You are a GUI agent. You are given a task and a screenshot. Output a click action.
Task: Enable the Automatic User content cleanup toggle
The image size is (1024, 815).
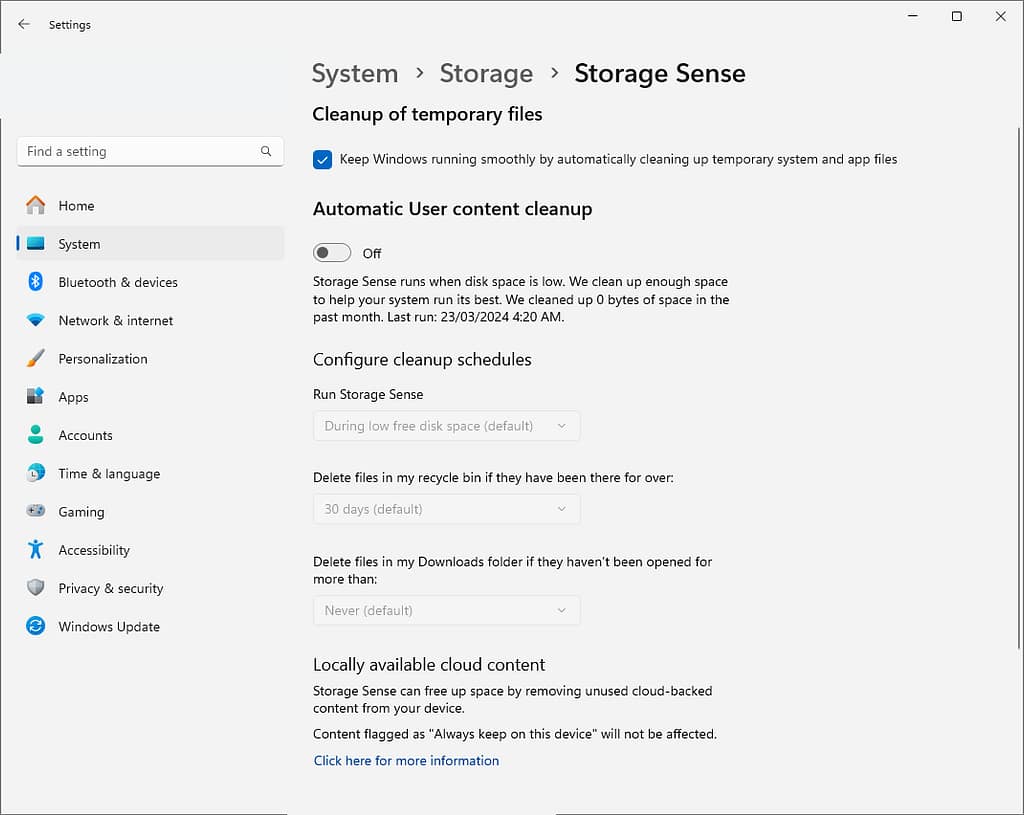point(332,252)
